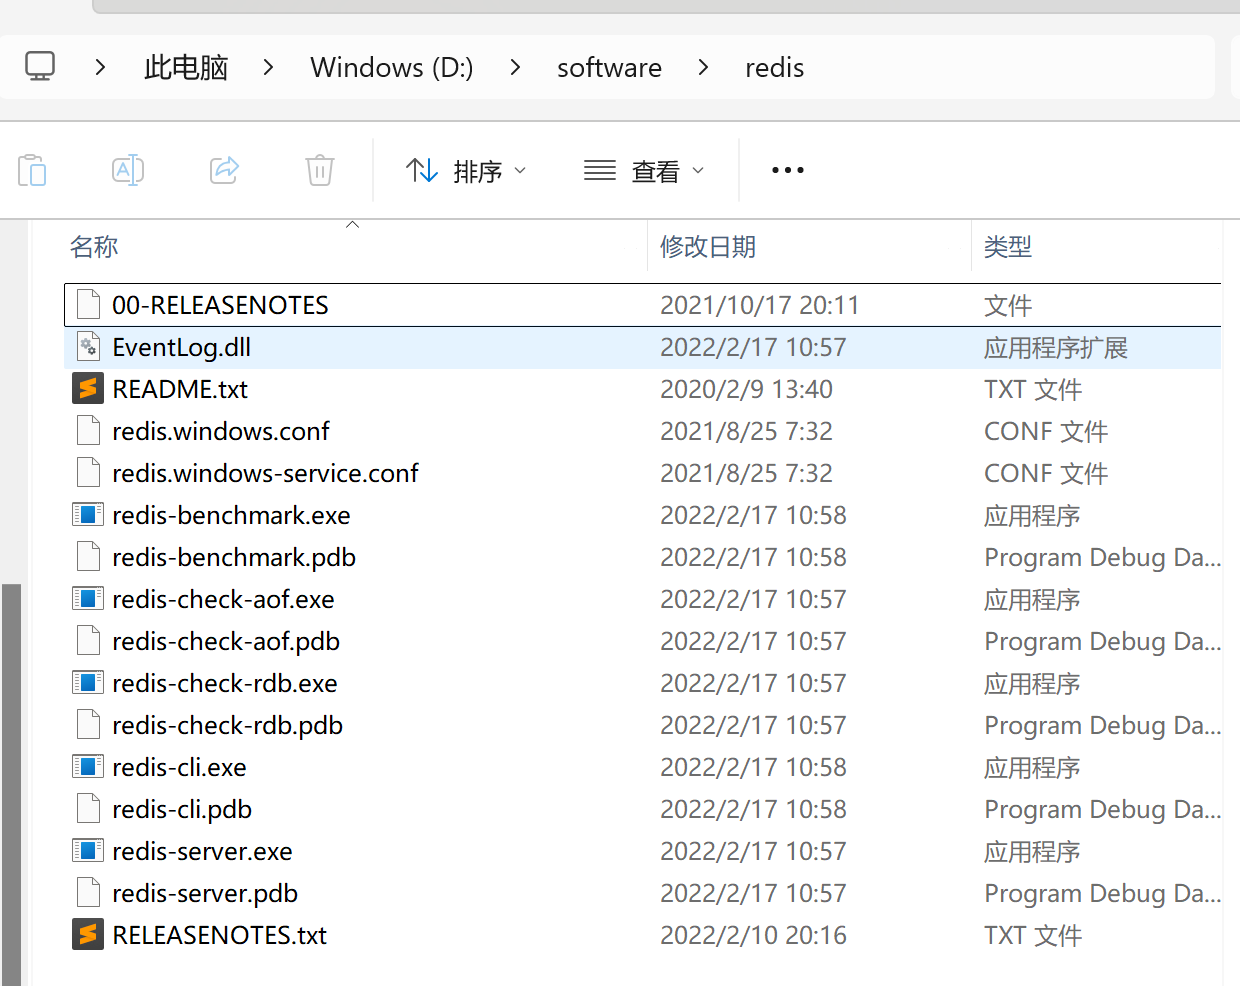Screen dimensions: 1240x986
Task: Go to 此电脑 in the address bar
Action: click(186, 67)
